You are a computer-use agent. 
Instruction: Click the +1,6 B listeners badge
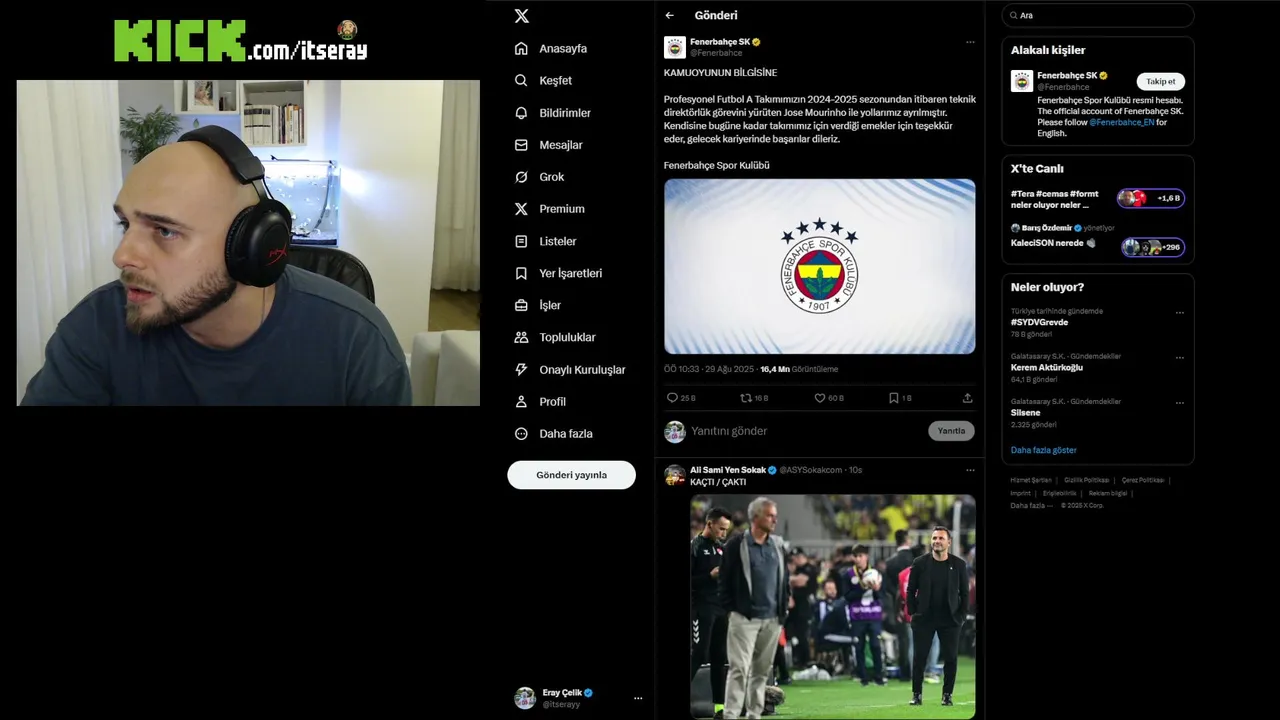click(x=1151, y=198)
